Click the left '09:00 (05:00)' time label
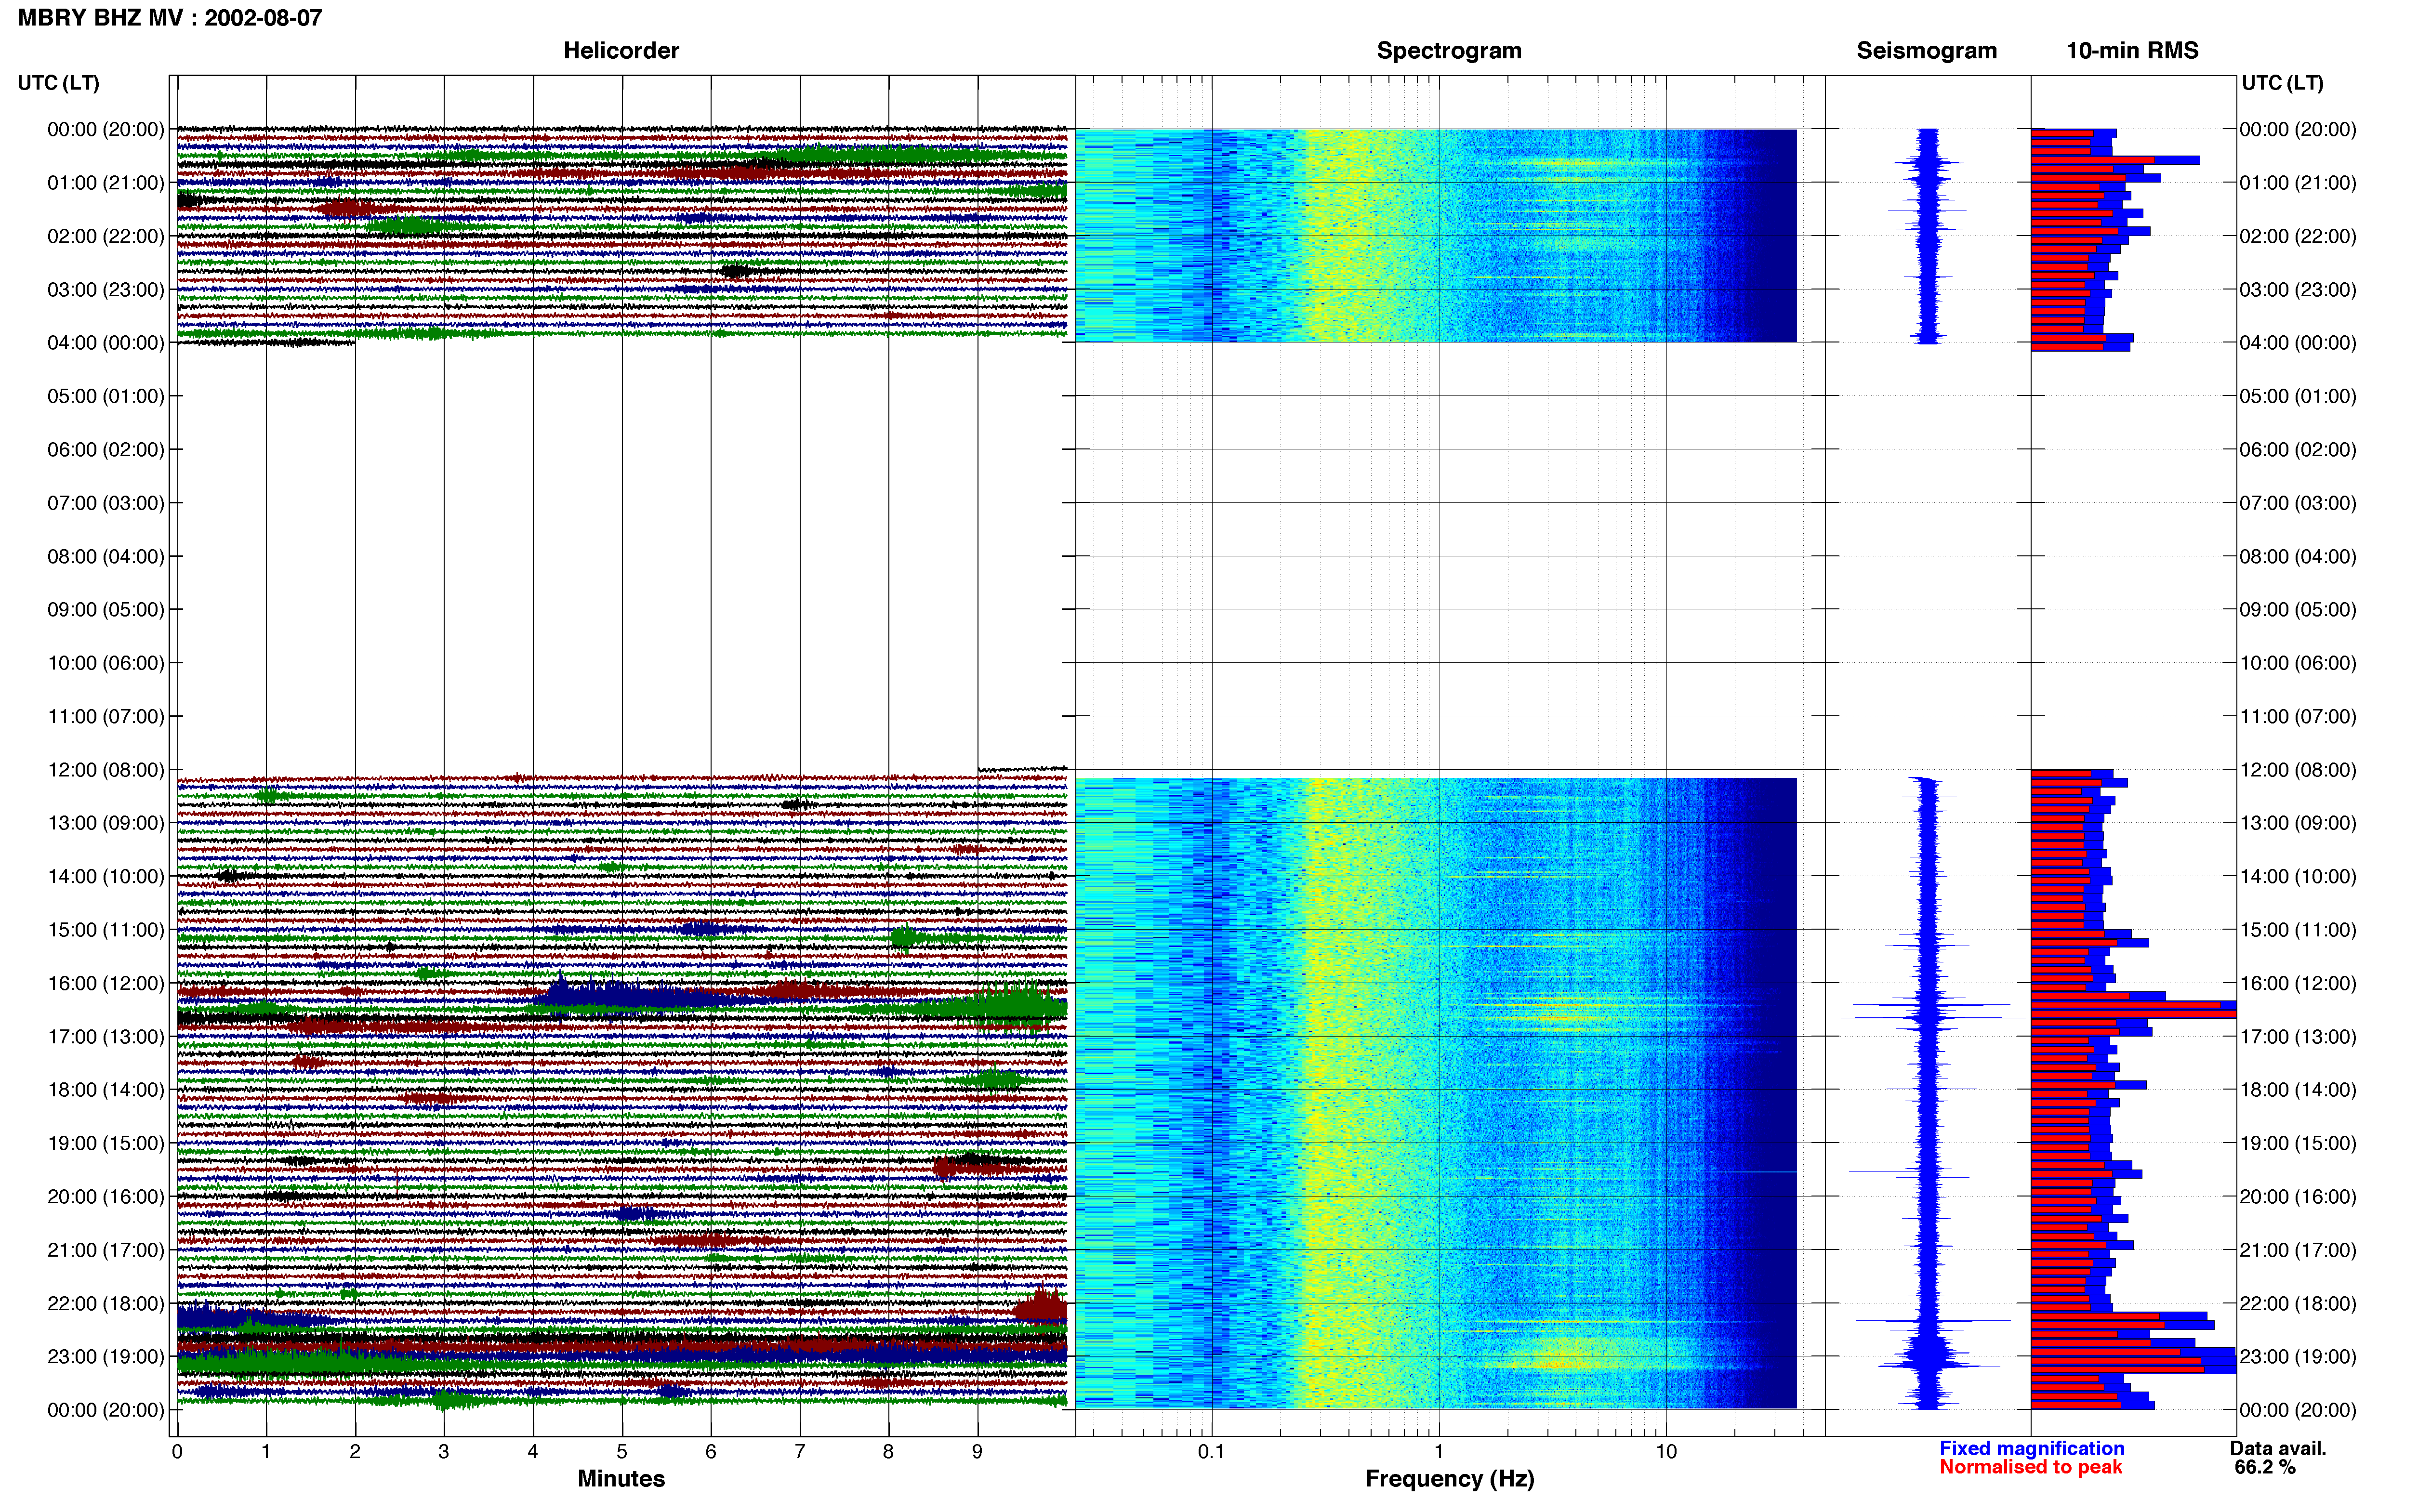The image size is (2418, 1512). pos(106,609)
